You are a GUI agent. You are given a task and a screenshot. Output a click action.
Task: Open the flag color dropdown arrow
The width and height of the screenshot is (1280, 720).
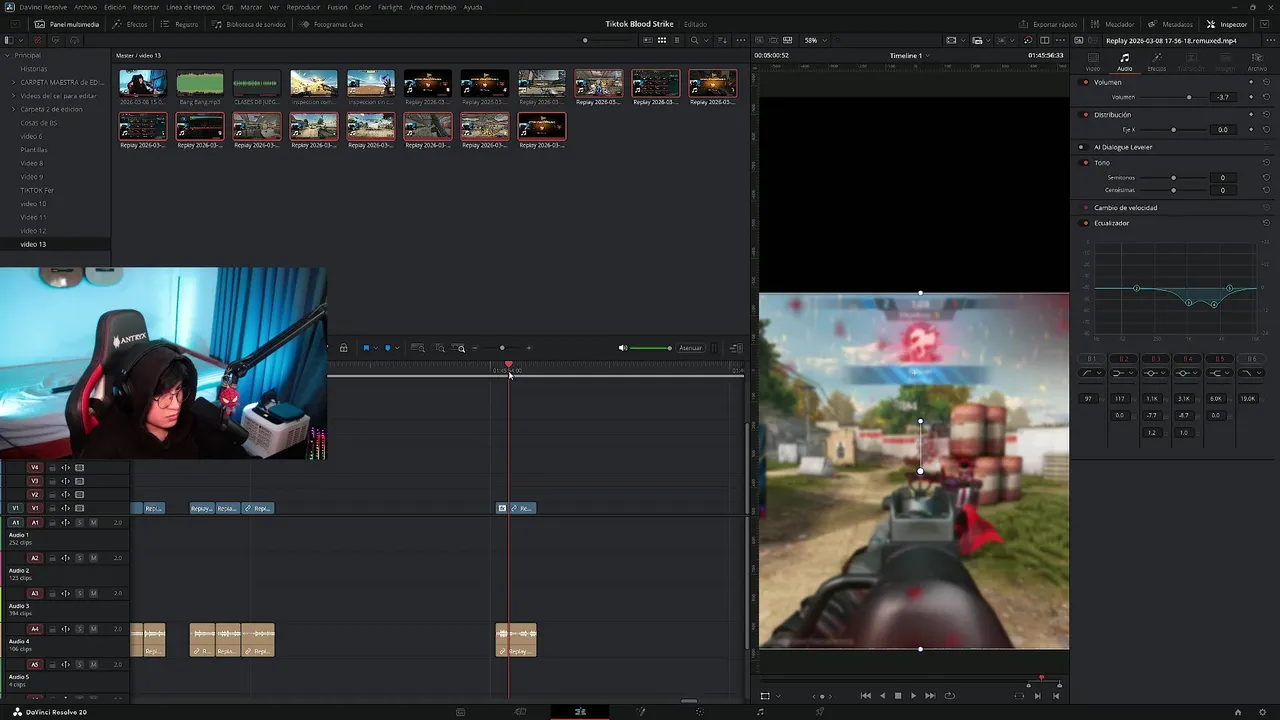[x=375, y=348]
